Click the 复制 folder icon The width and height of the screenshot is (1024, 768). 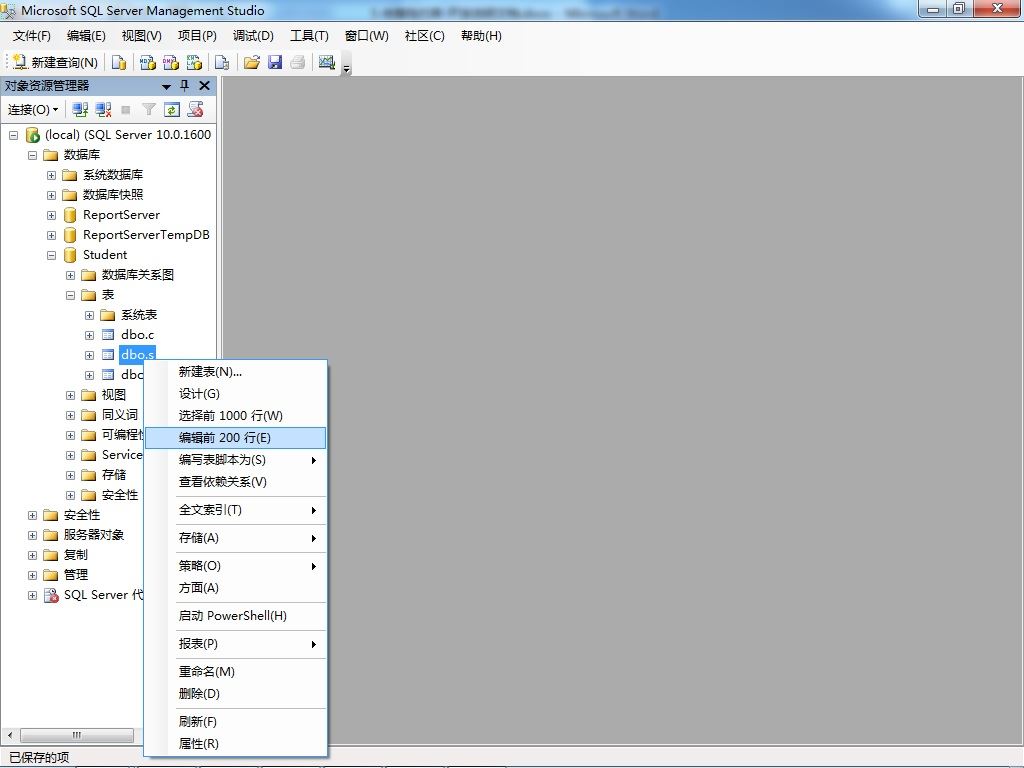click(51, 555)
